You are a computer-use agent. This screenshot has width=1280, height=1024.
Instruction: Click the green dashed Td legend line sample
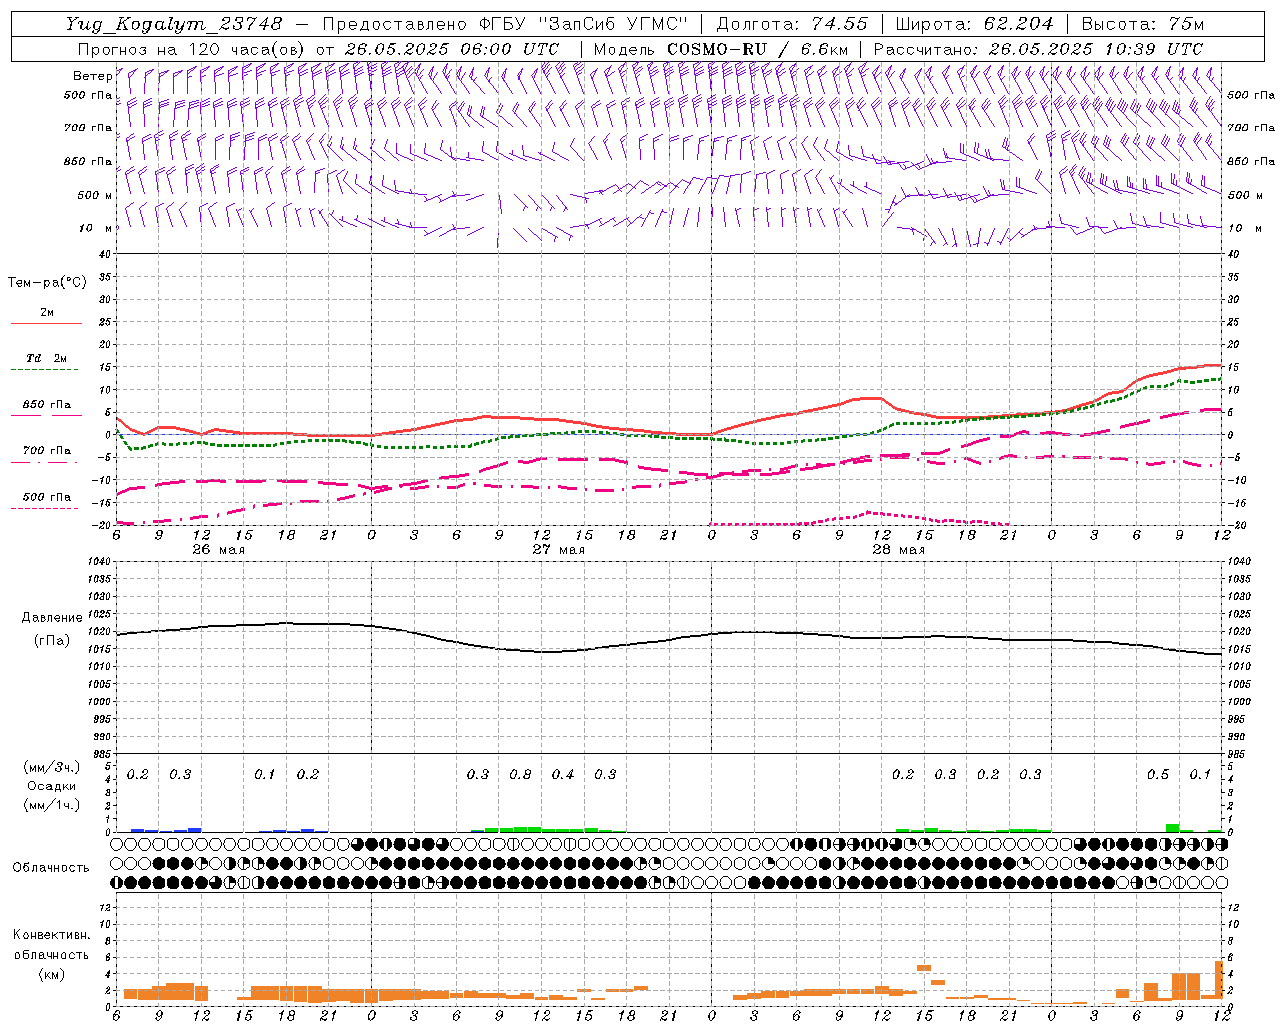(44, 370)
